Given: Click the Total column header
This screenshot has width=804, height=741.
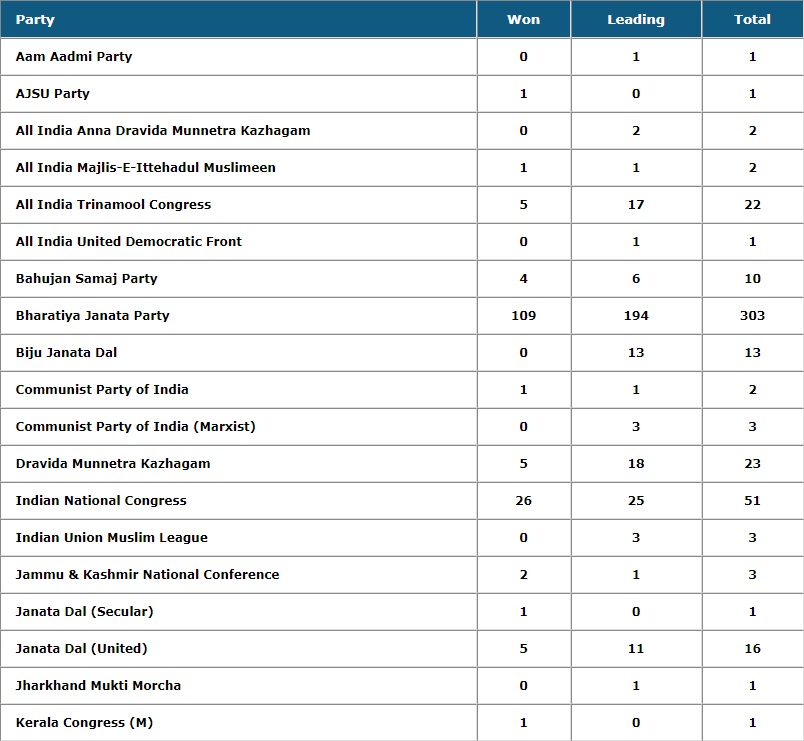Looking at the screenshot, I should coord(752,19).
